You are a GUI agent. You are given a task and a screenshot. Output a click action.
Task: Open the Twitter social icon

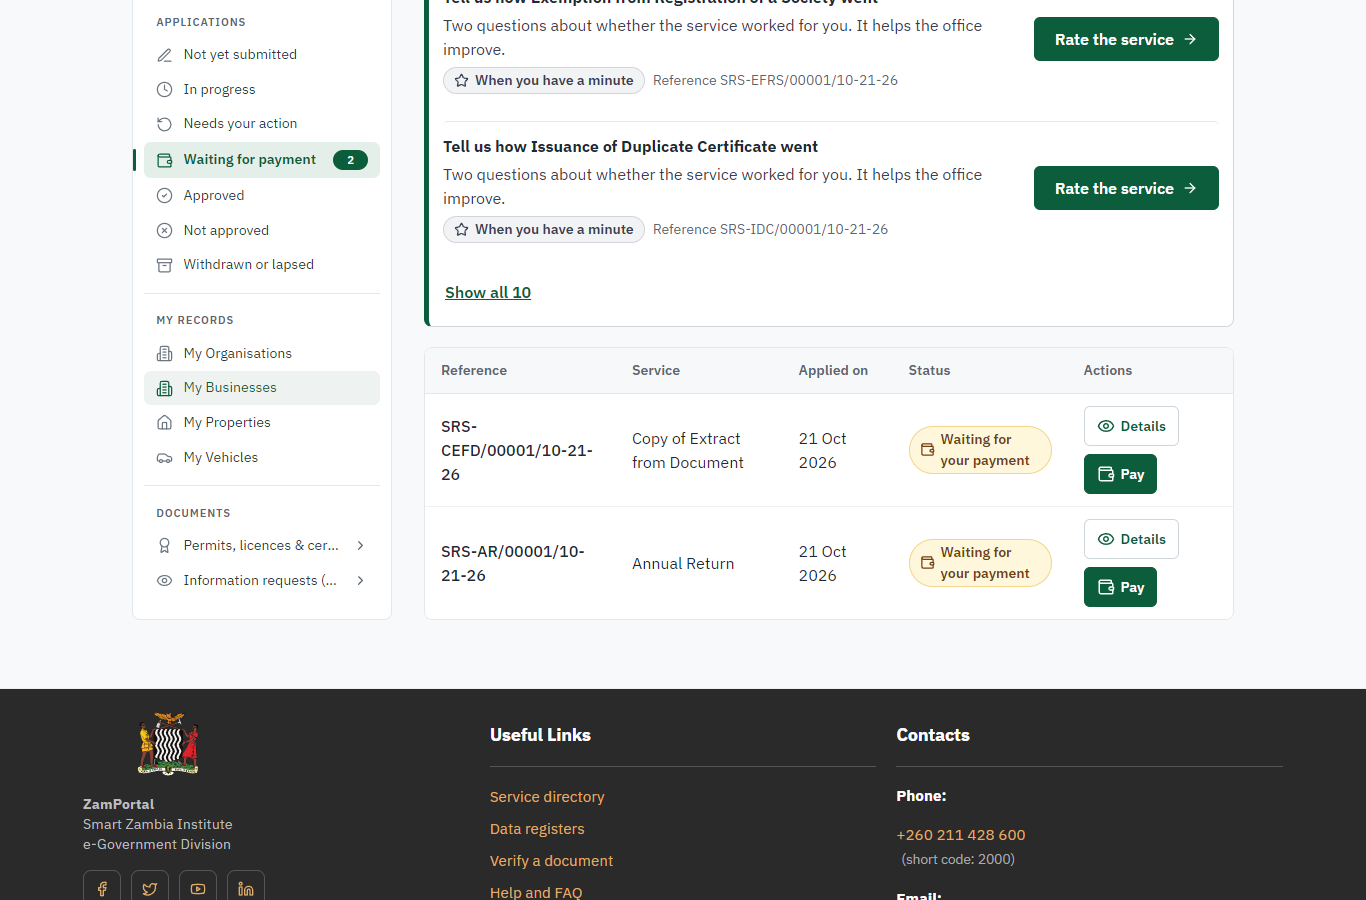click(150, 888)
